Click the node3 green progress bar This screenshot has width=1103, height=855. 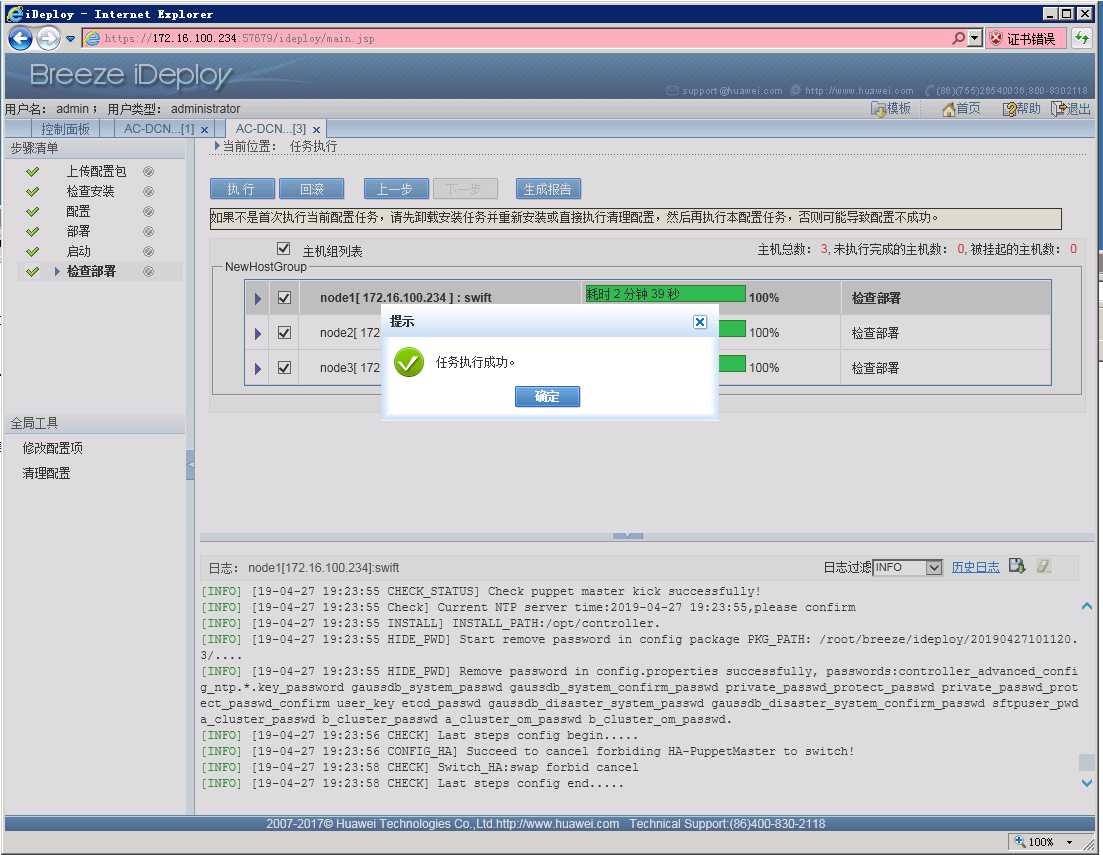[732, 363]
